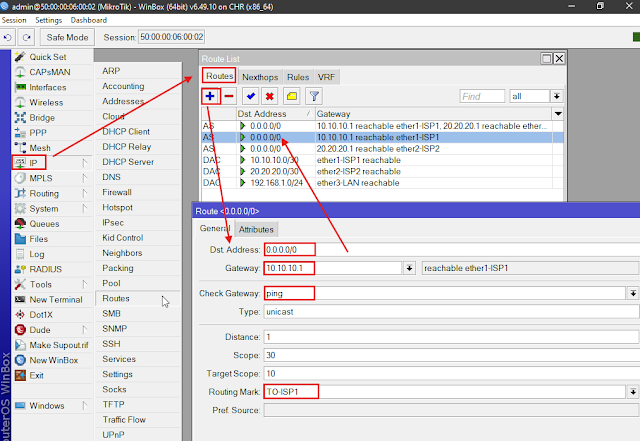The height and width of the screenshot is (441, 640).
Task: Click the Gateway column header
Action: coord(433,114)
